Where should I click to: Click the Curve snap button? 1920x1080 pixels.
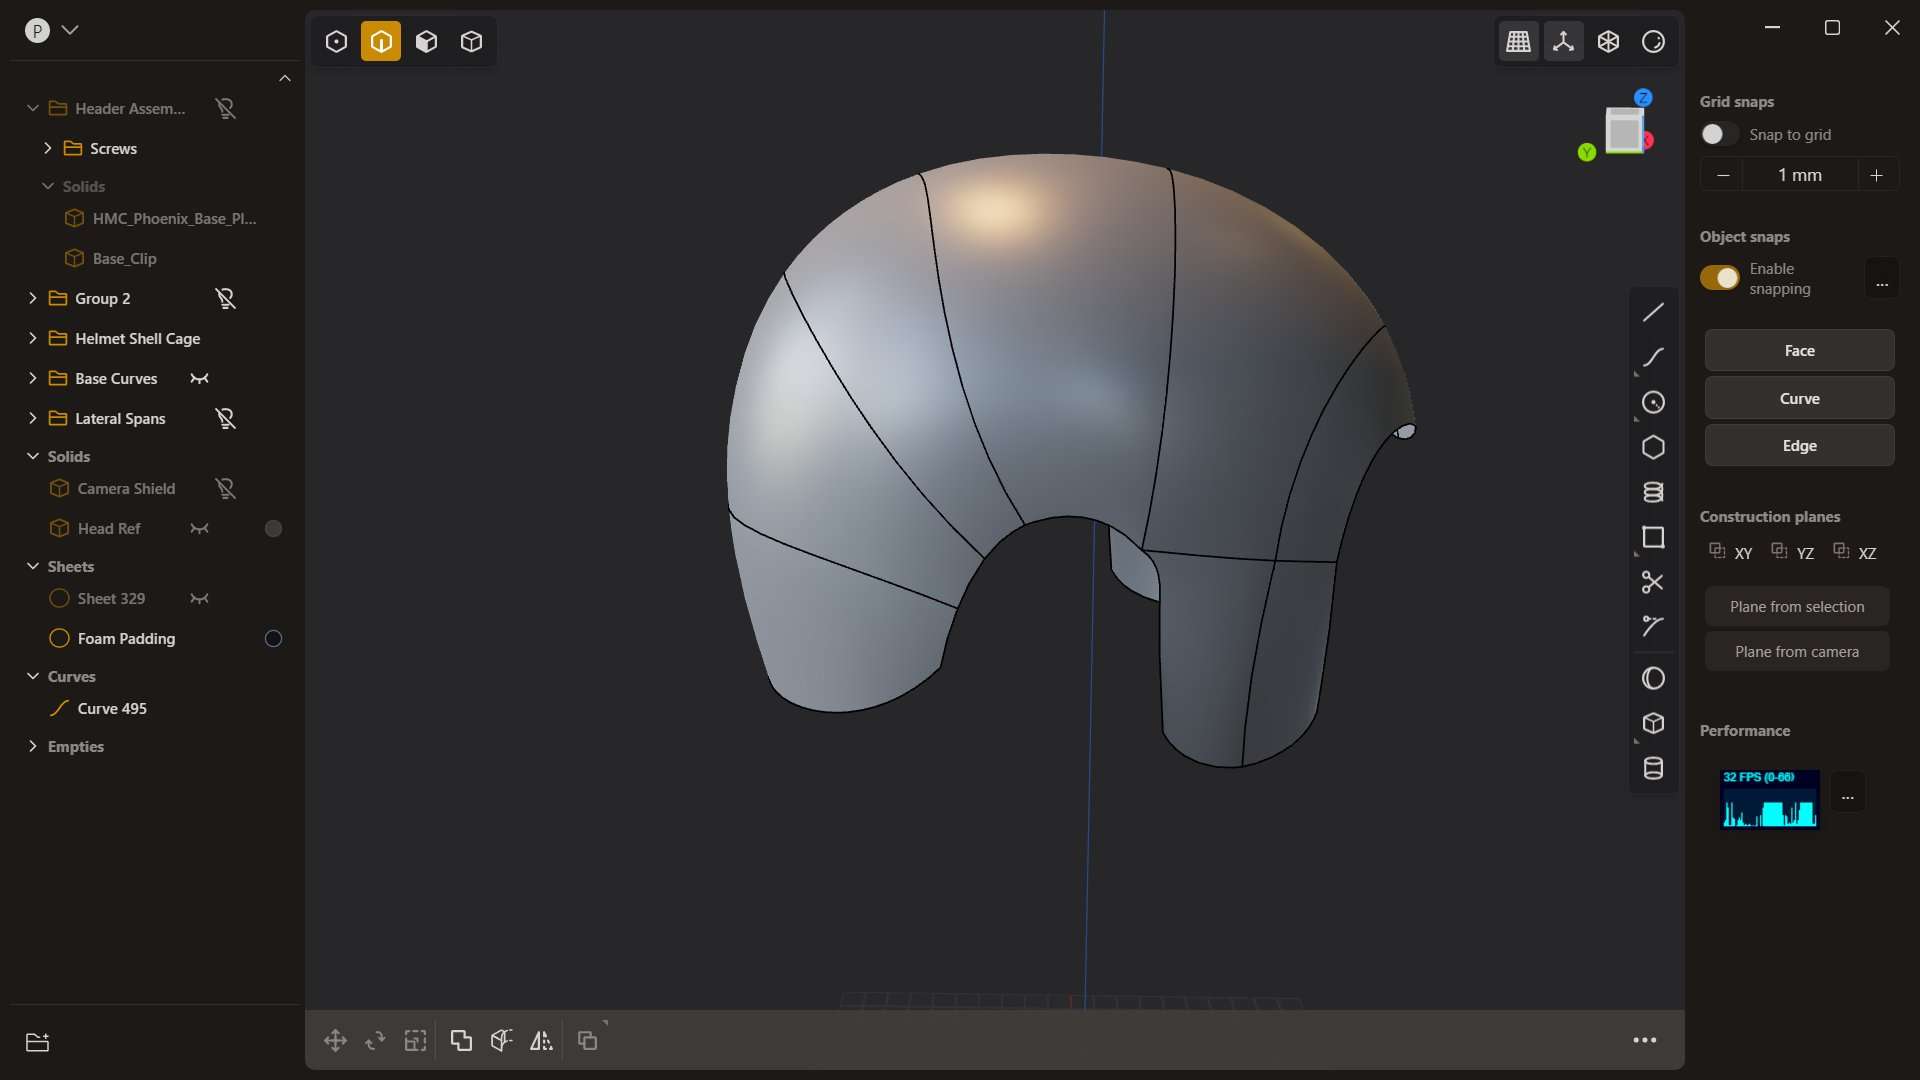(1799, 398)
